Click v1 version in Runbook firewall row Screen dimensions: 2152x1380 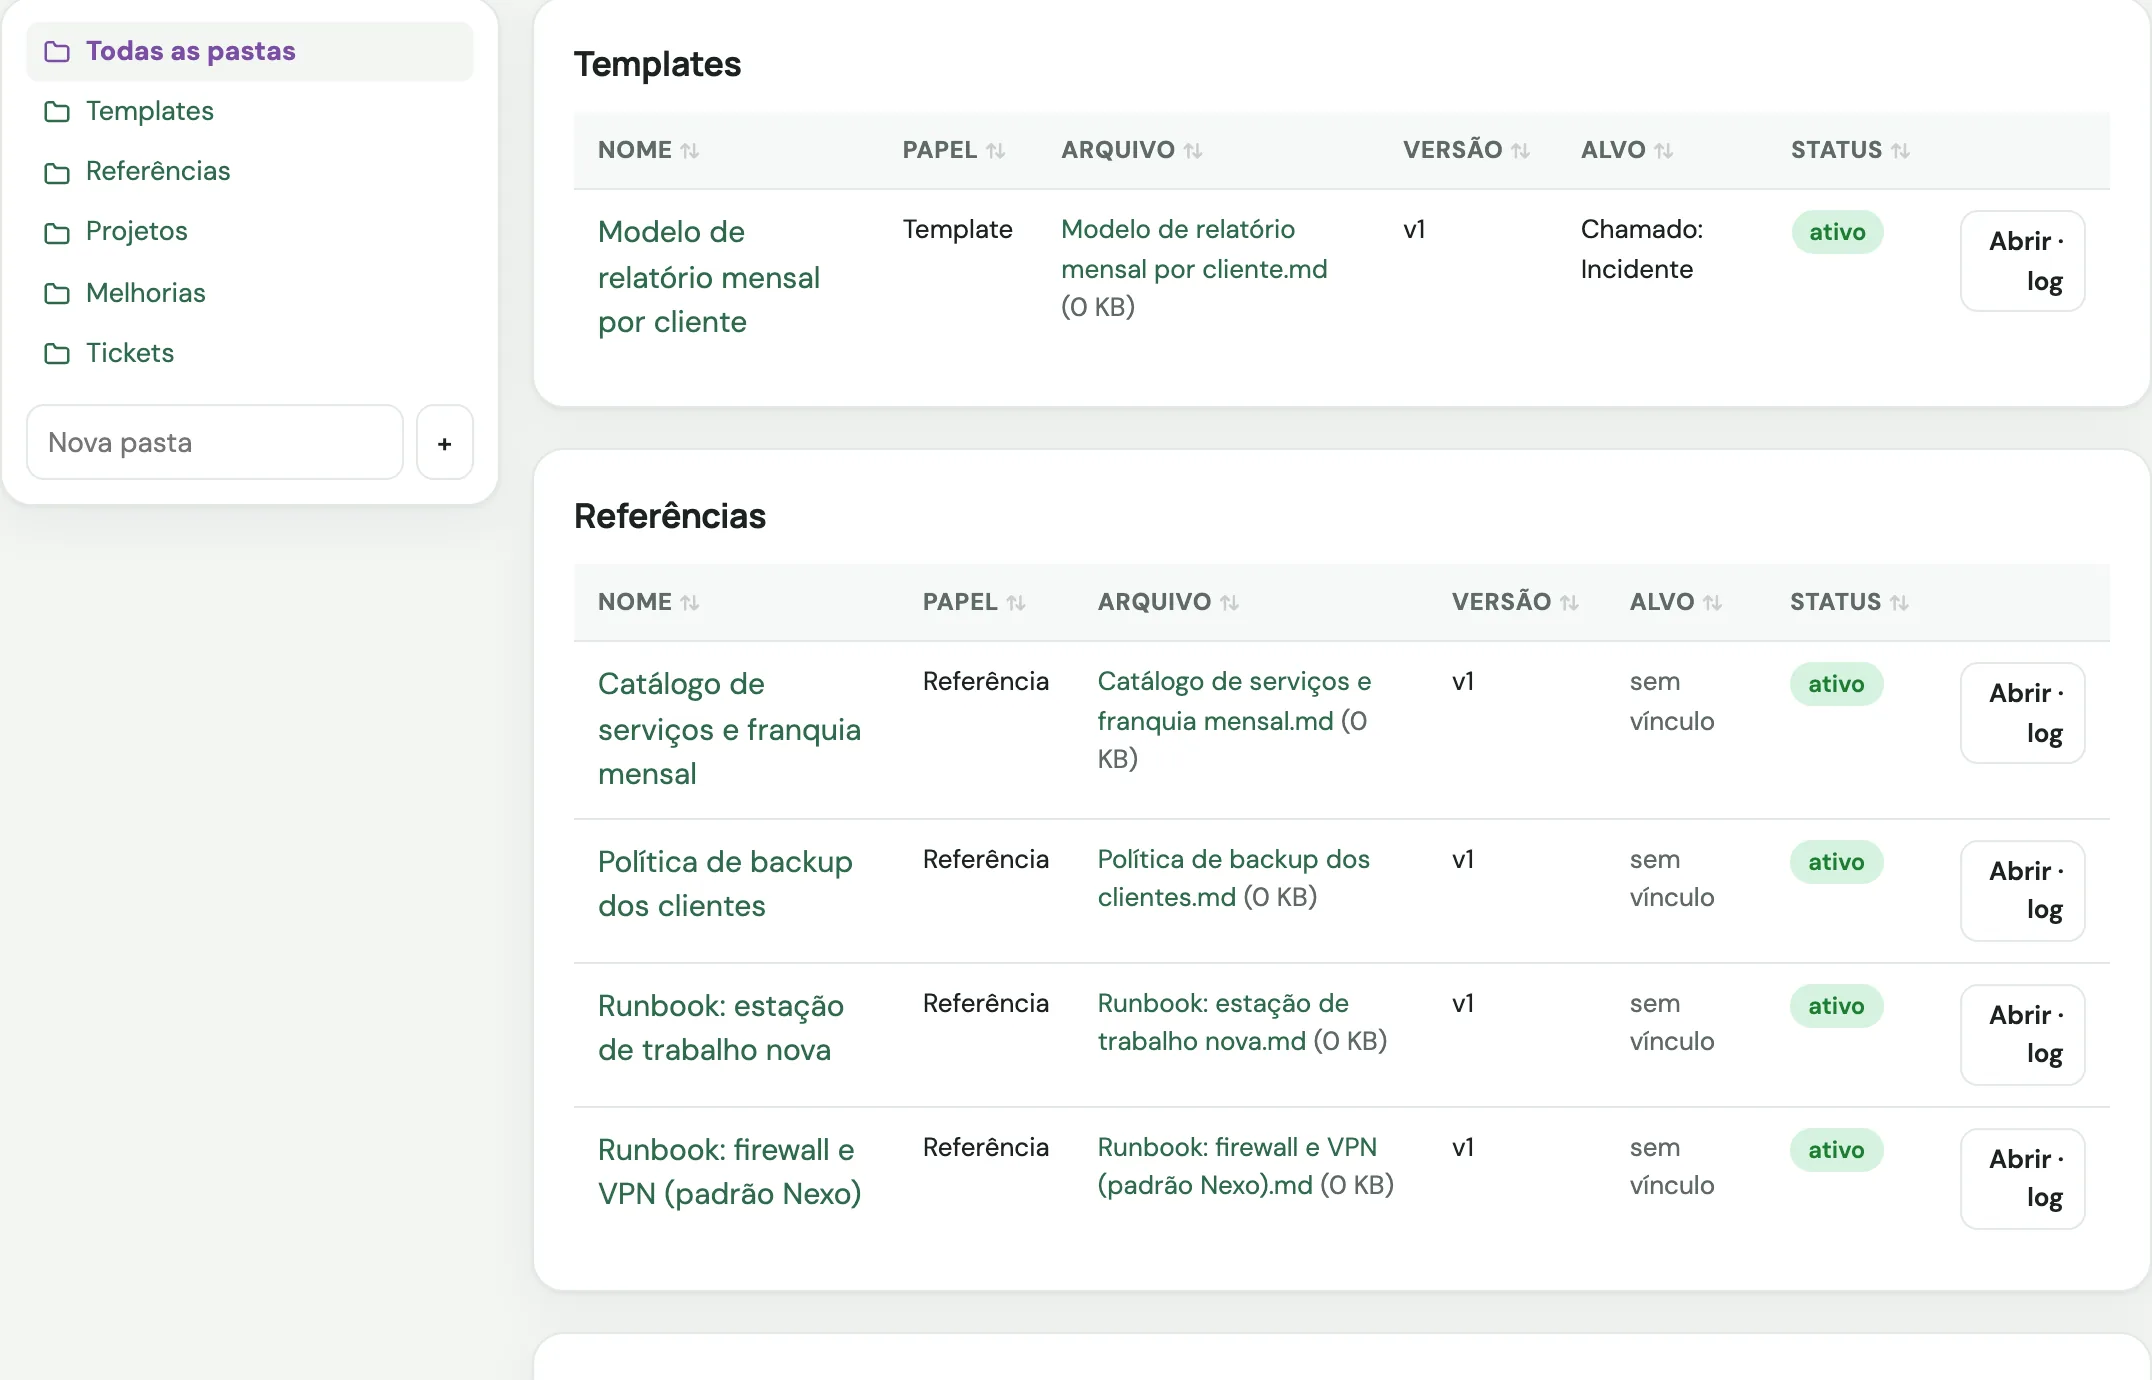[1463, 1147]
